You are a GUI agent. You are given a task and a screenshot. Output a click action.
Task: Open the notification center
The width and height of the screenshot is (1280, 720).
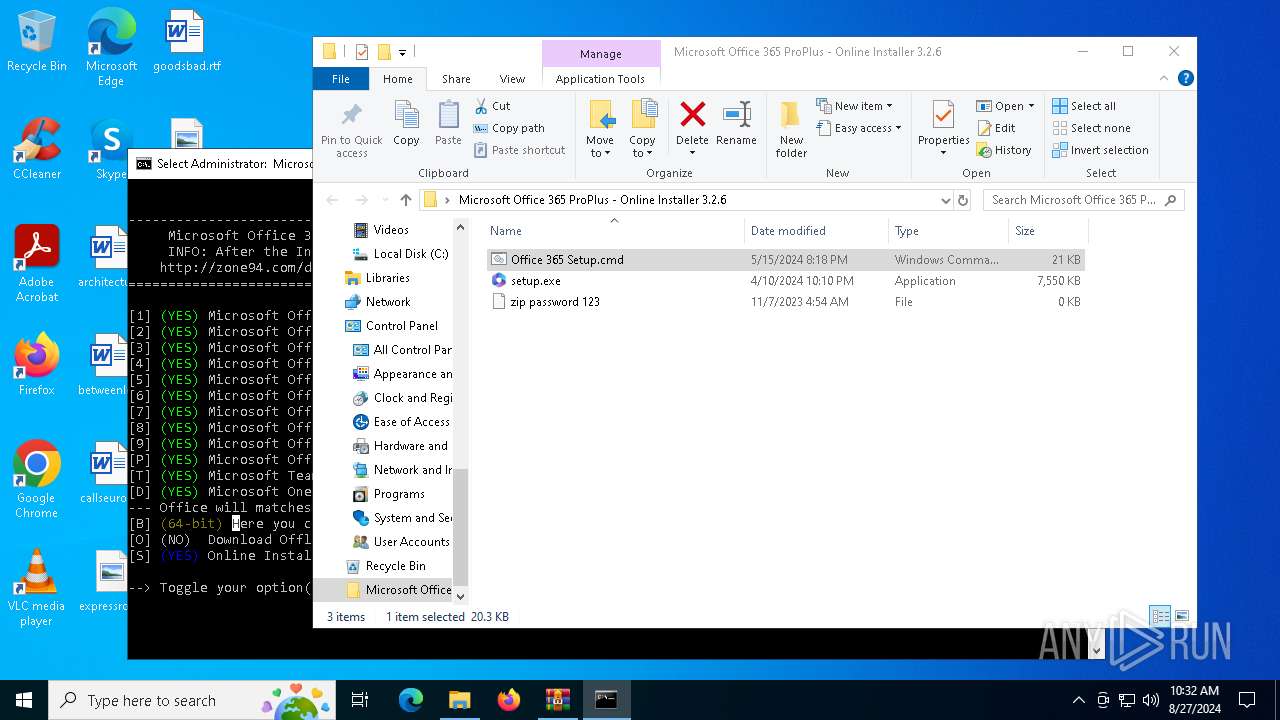click(1247, 700)
